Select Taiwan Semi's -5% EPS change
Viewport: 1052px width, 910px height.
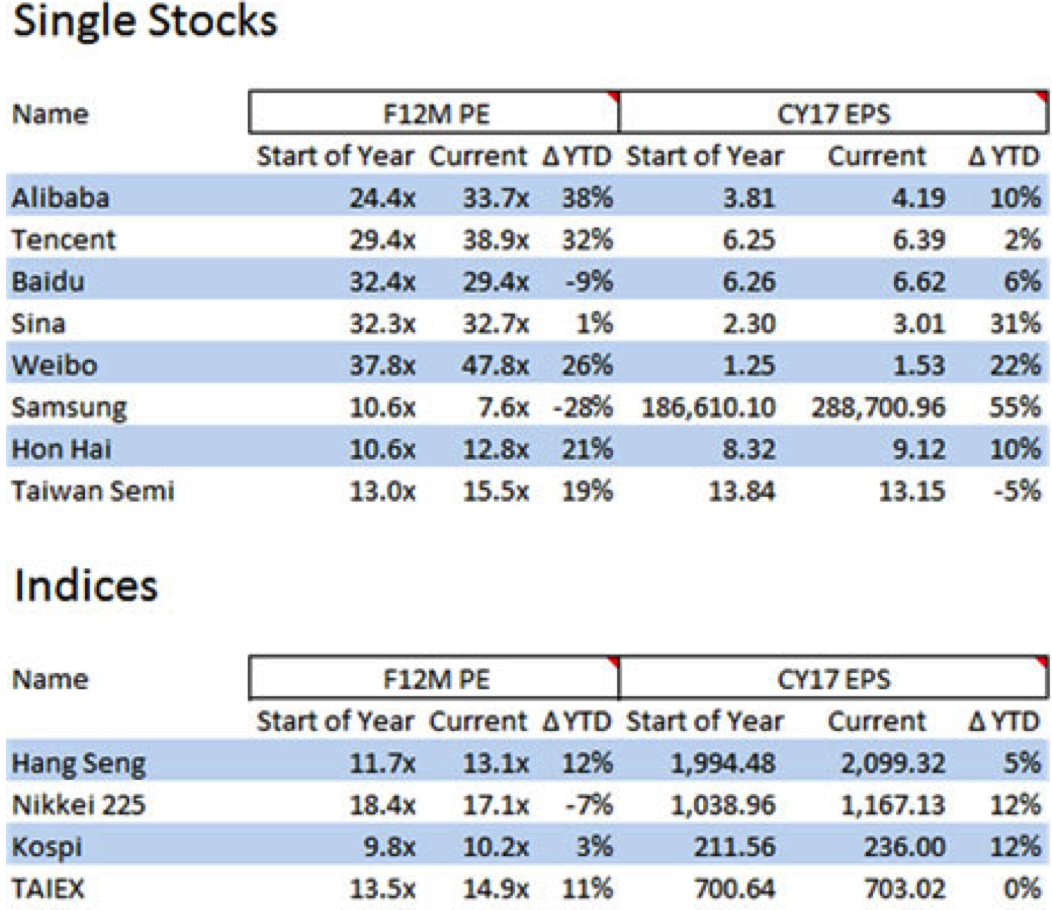pos(1018,492)
